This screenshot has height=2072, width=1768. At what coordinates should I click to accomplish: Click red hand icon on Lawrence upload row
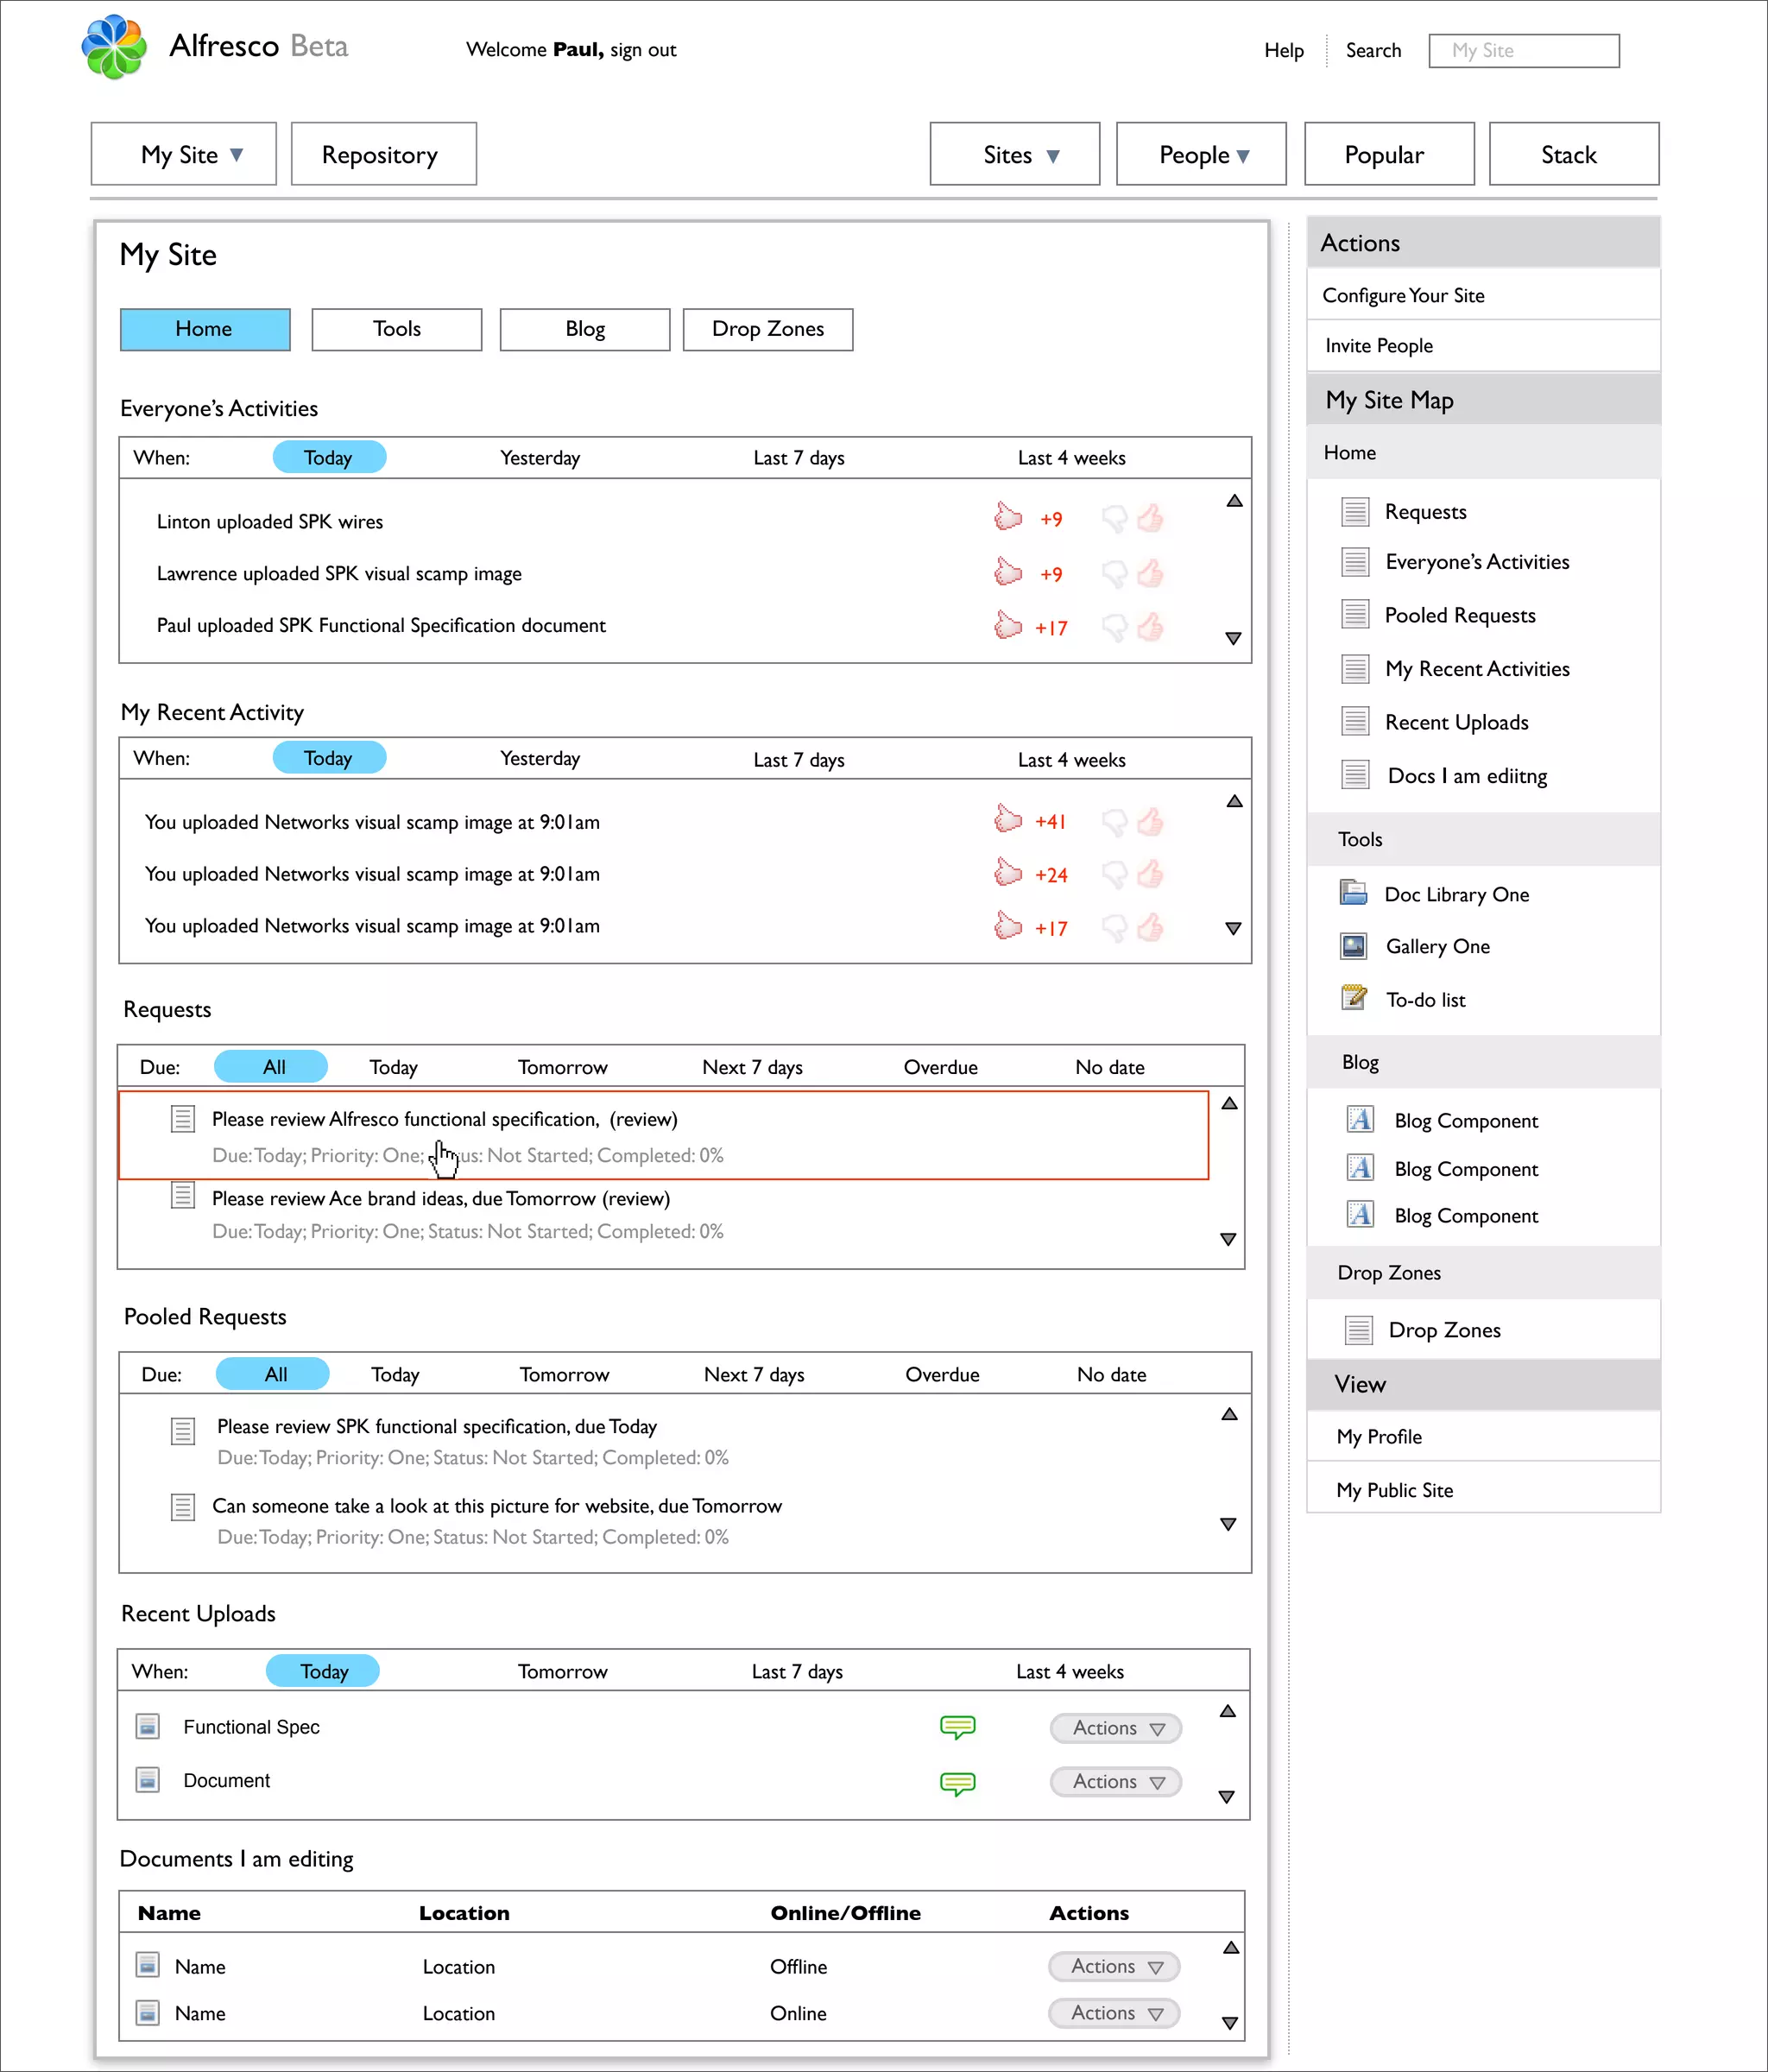(1008, 572)
